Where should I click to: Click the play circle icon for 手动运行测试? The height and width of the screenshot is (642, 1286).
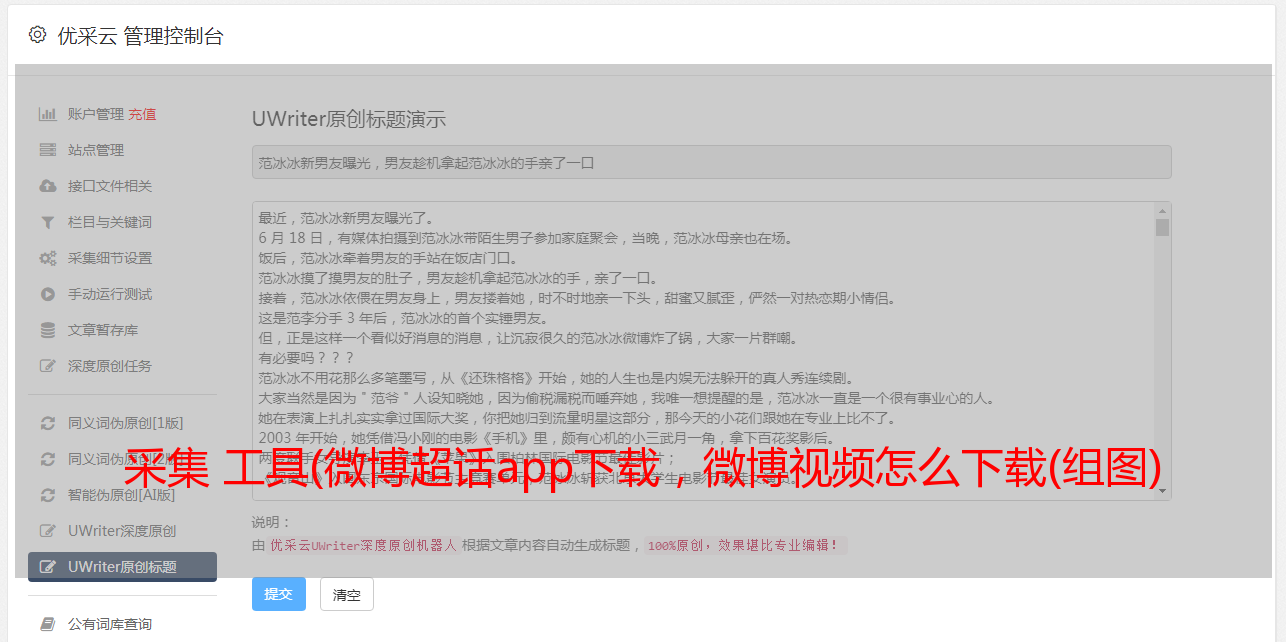(47, 294)
